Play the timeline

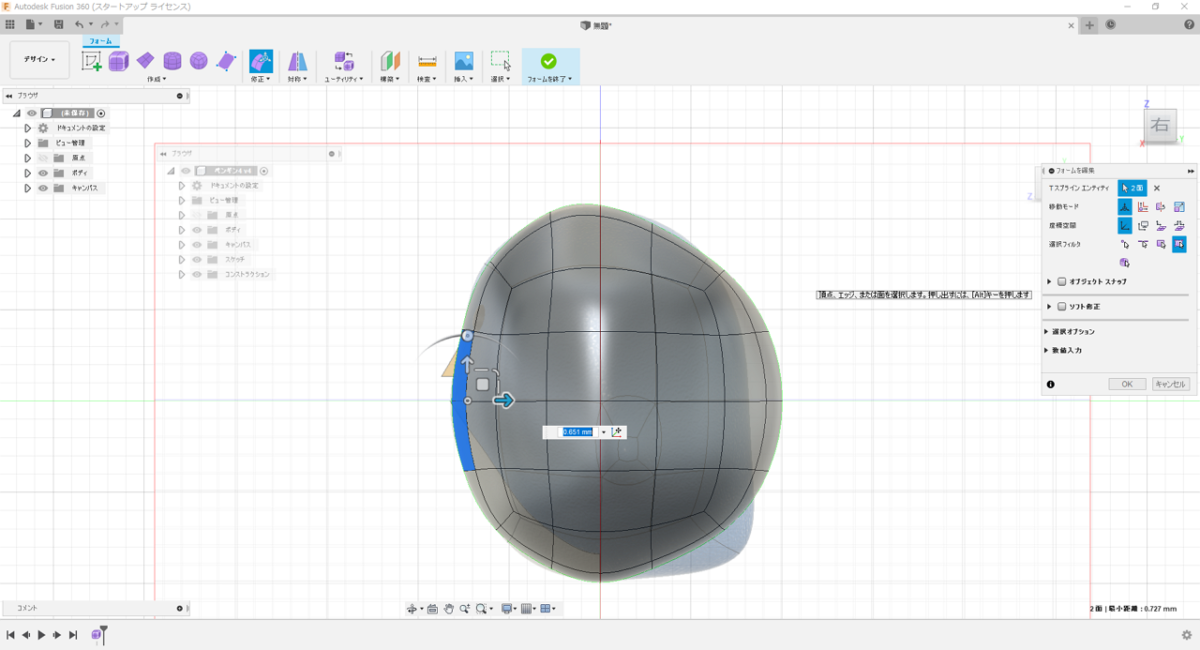[41, 635]
